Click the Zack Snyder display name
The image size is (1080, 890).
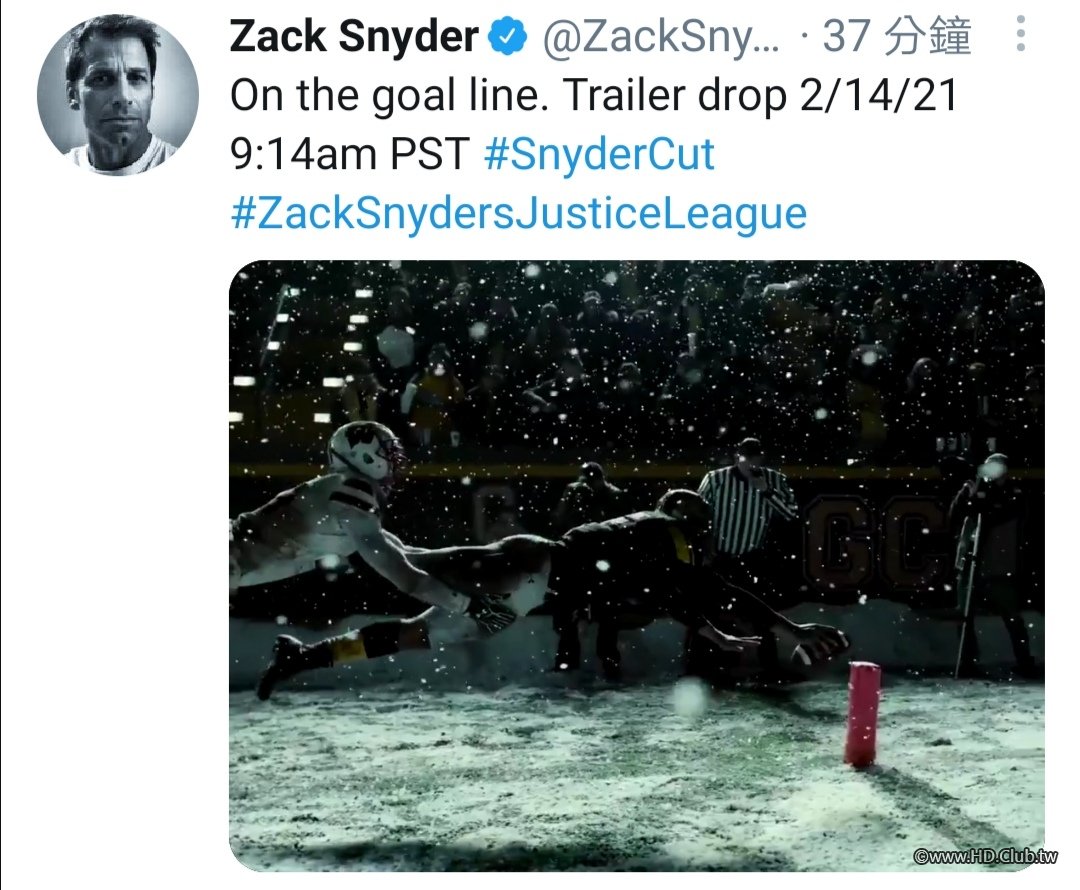tap(354, 36)
